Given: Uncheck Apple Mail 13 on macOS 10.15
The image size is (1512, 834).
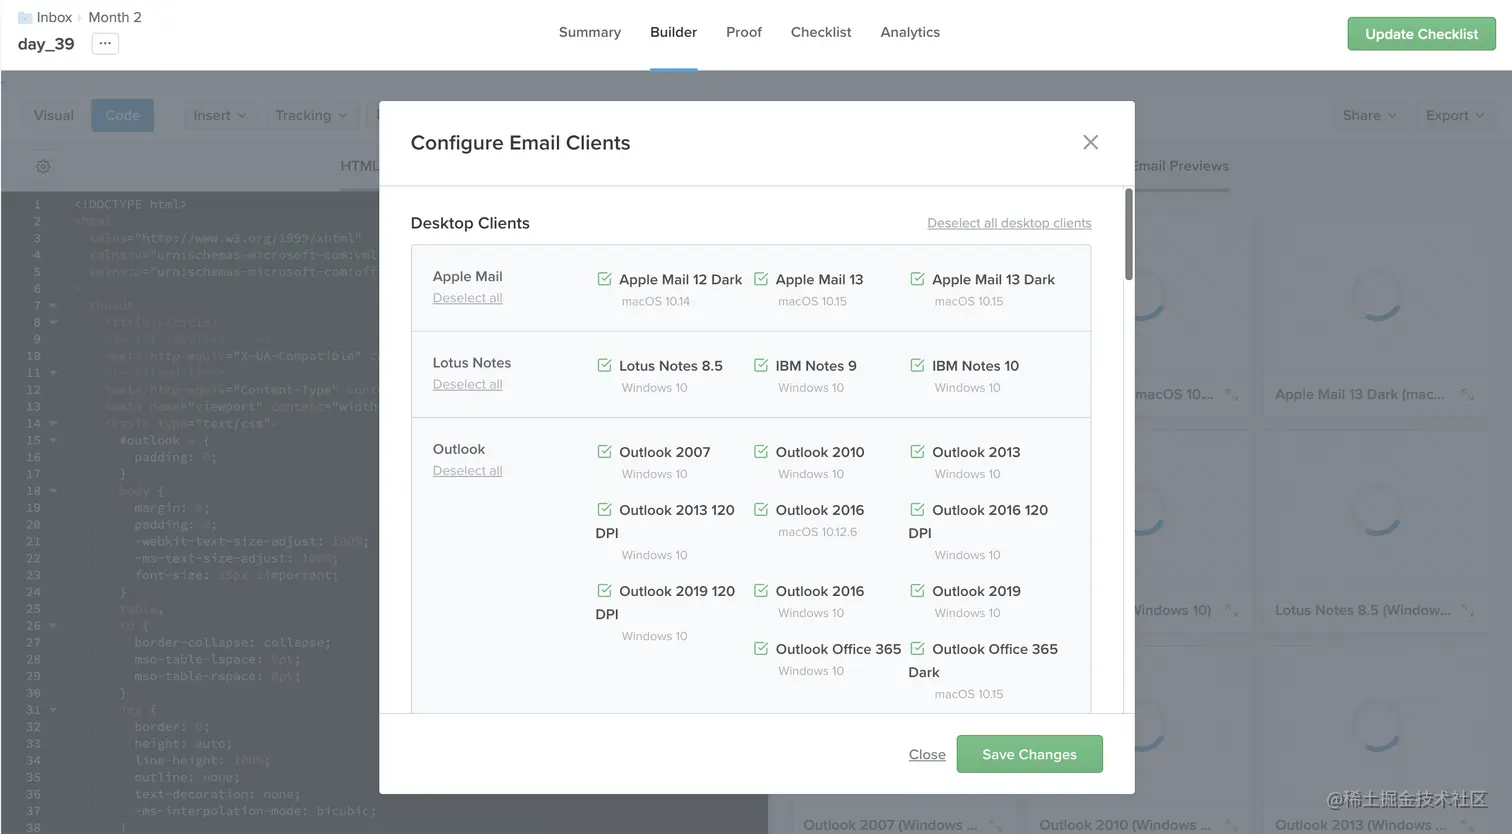Looking at the screenshot, I should 761,279.
